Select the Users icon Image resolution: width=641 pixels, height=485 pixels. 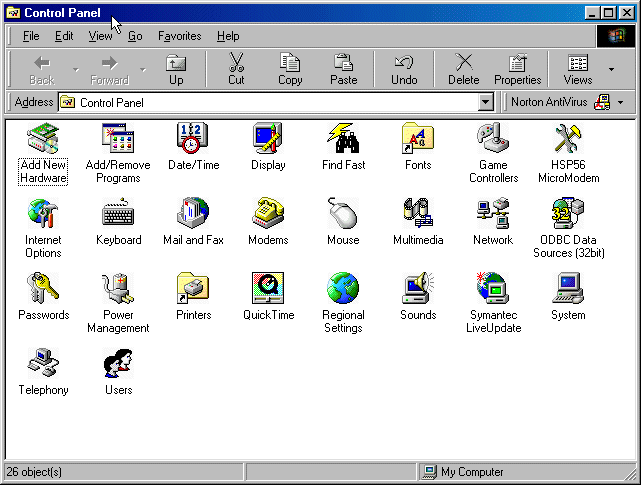[x=118, y=363]
